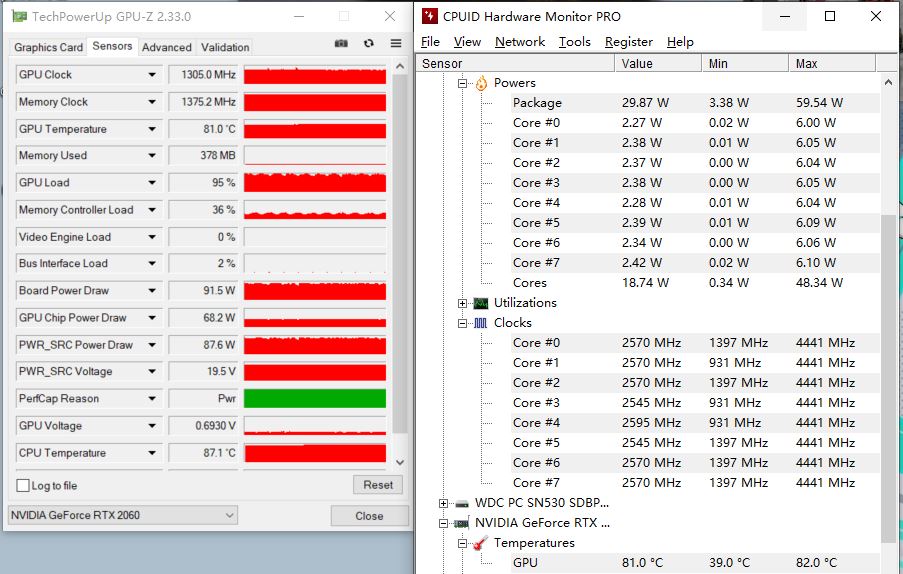Click the GPU-Z sensors vertical scrollbar thumb
This screenshot has height=574, width=903.
[399, 253]
